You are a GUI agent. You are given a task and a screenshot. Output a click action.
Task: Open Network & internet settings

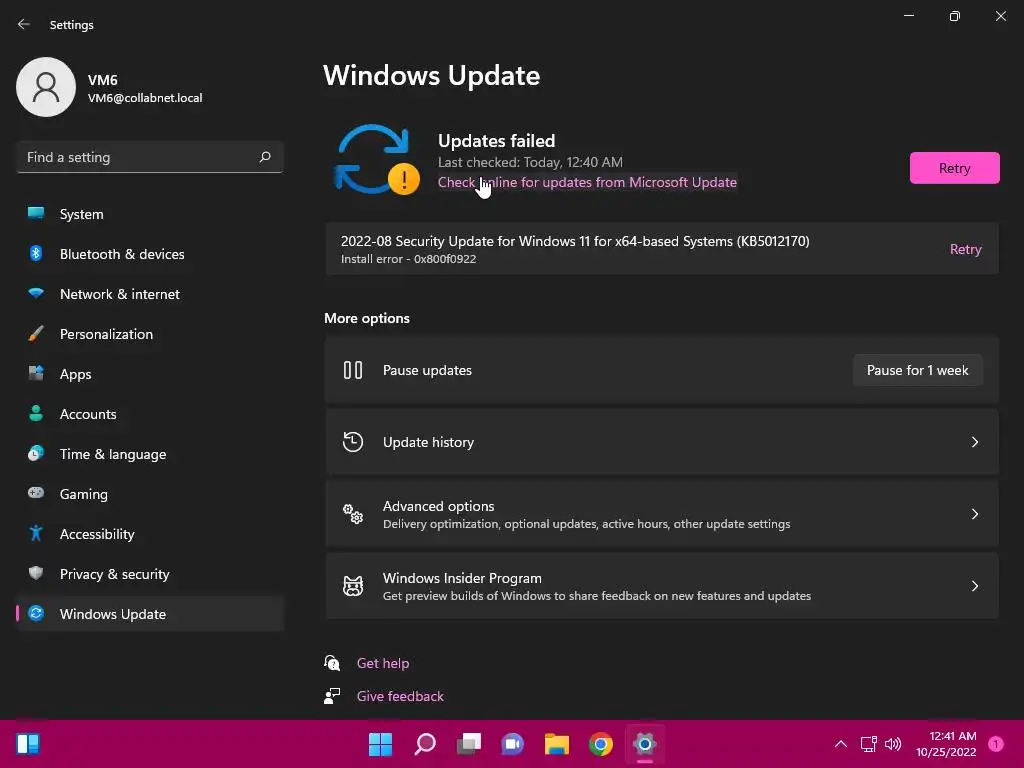tap(150, 294)
